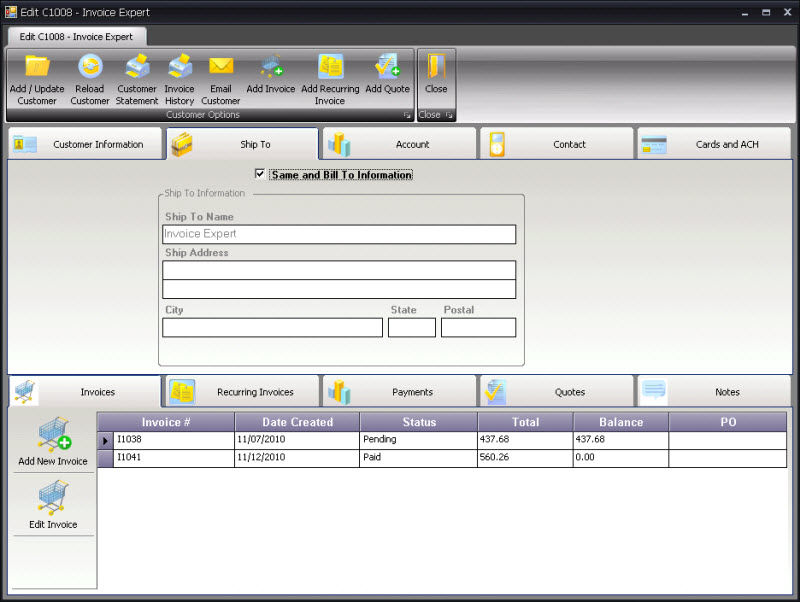Click the row header of invoice I1041
Screen dimensions: 800x602
[105, 458]
